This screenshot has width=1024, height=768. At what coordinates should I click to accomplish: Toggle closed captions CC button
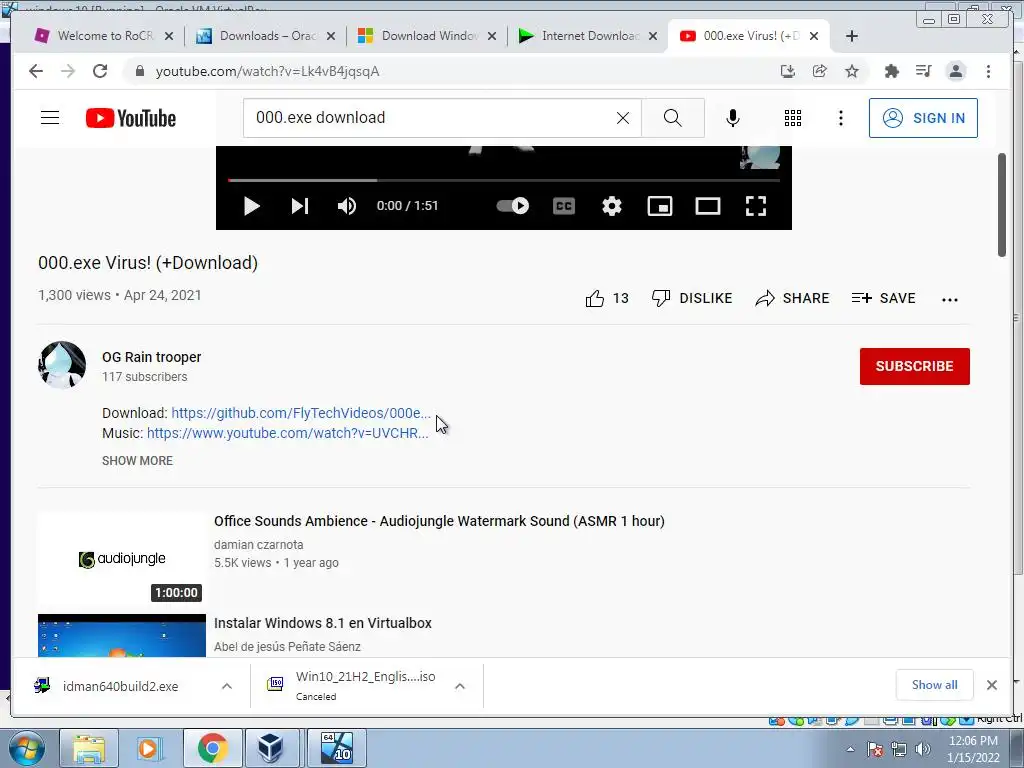(x=564, y=206)
